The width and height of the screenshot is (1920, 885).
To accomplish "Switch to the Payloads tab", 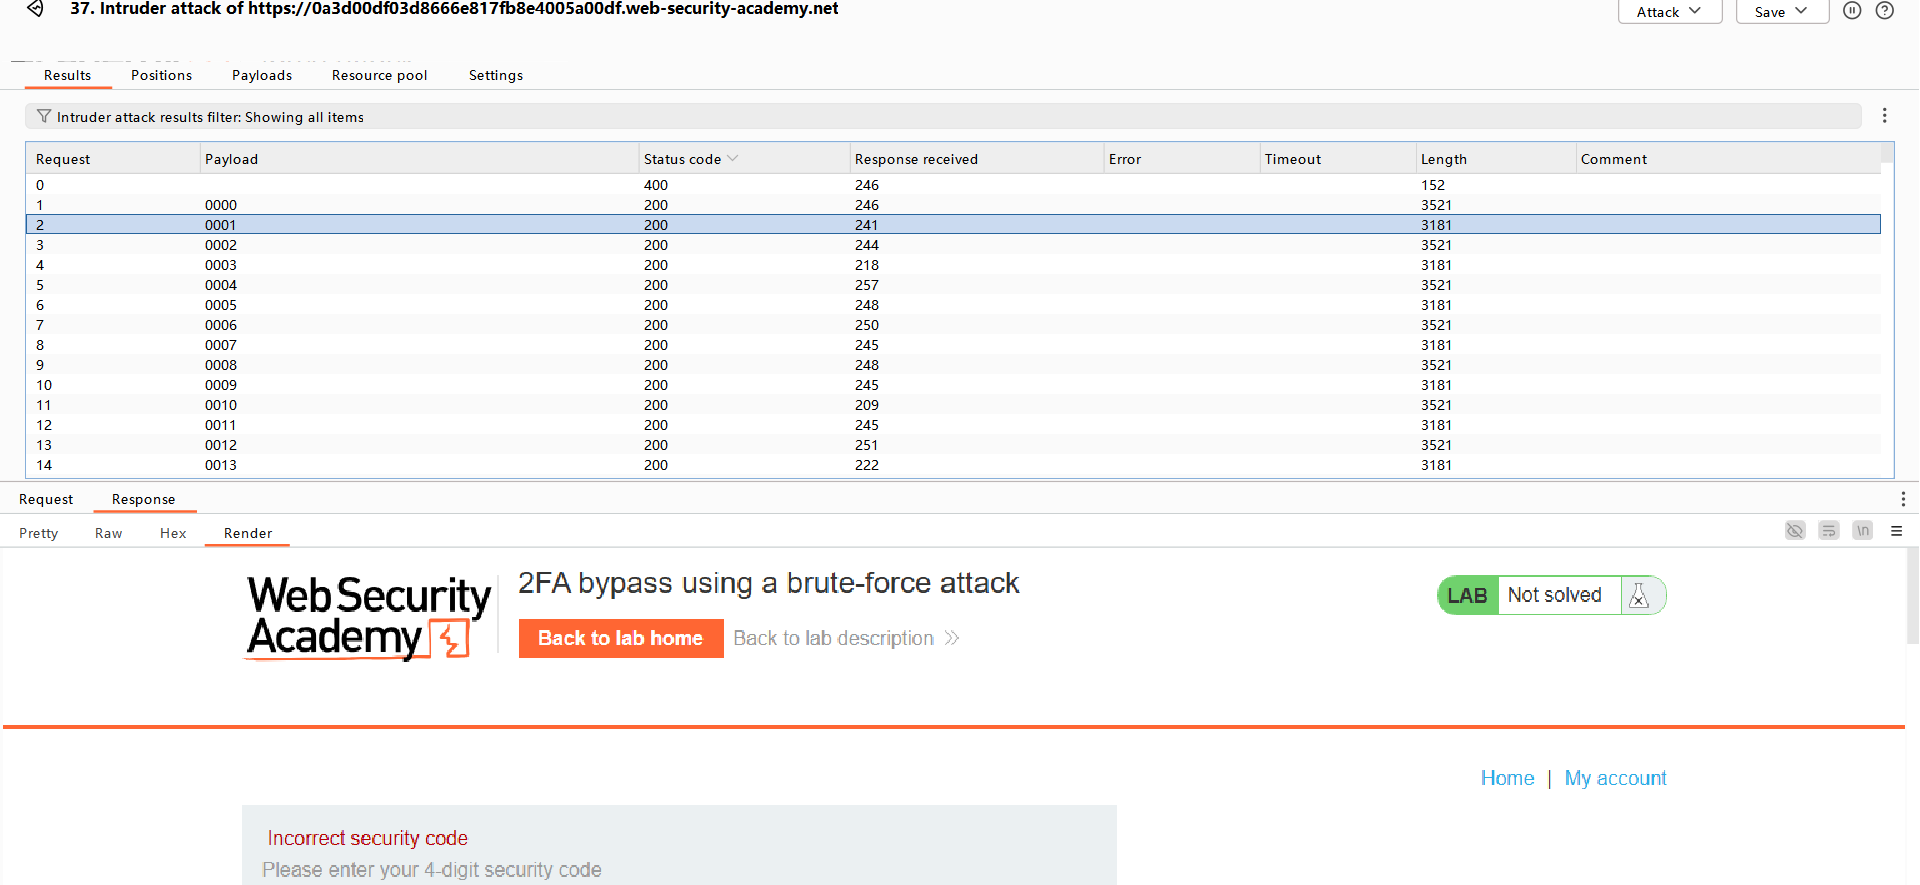I will [x=262, y=75].
